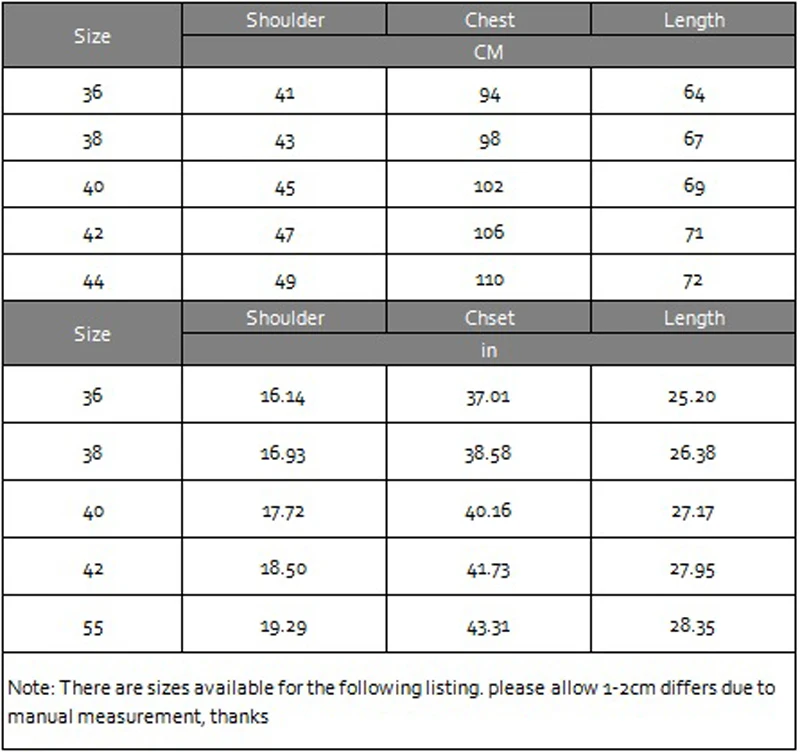Click the 'in' unit header row
The image size is (800, 752).
tap(488, 350)
